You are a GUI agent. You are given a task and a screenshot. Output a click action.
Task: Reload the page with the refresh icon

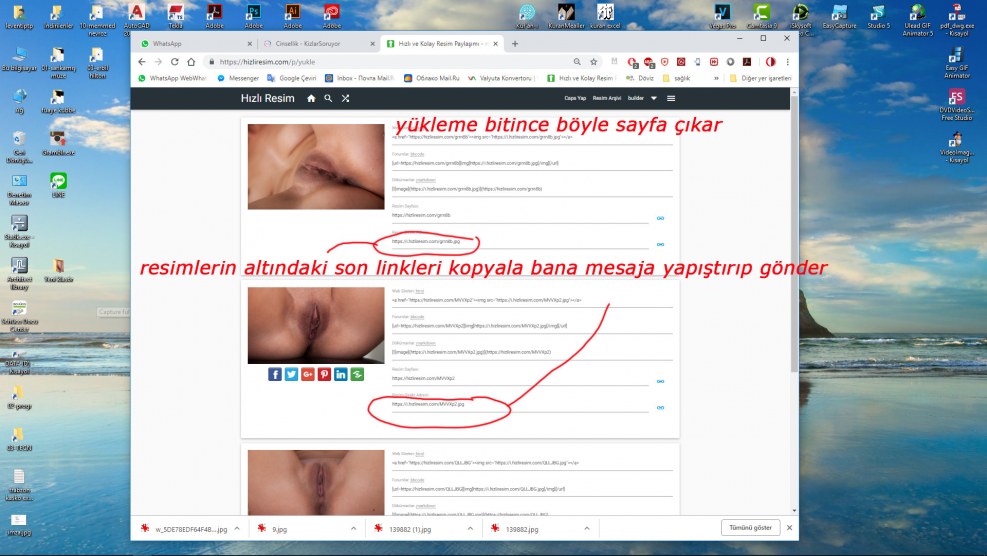click(x=176, y=62)
